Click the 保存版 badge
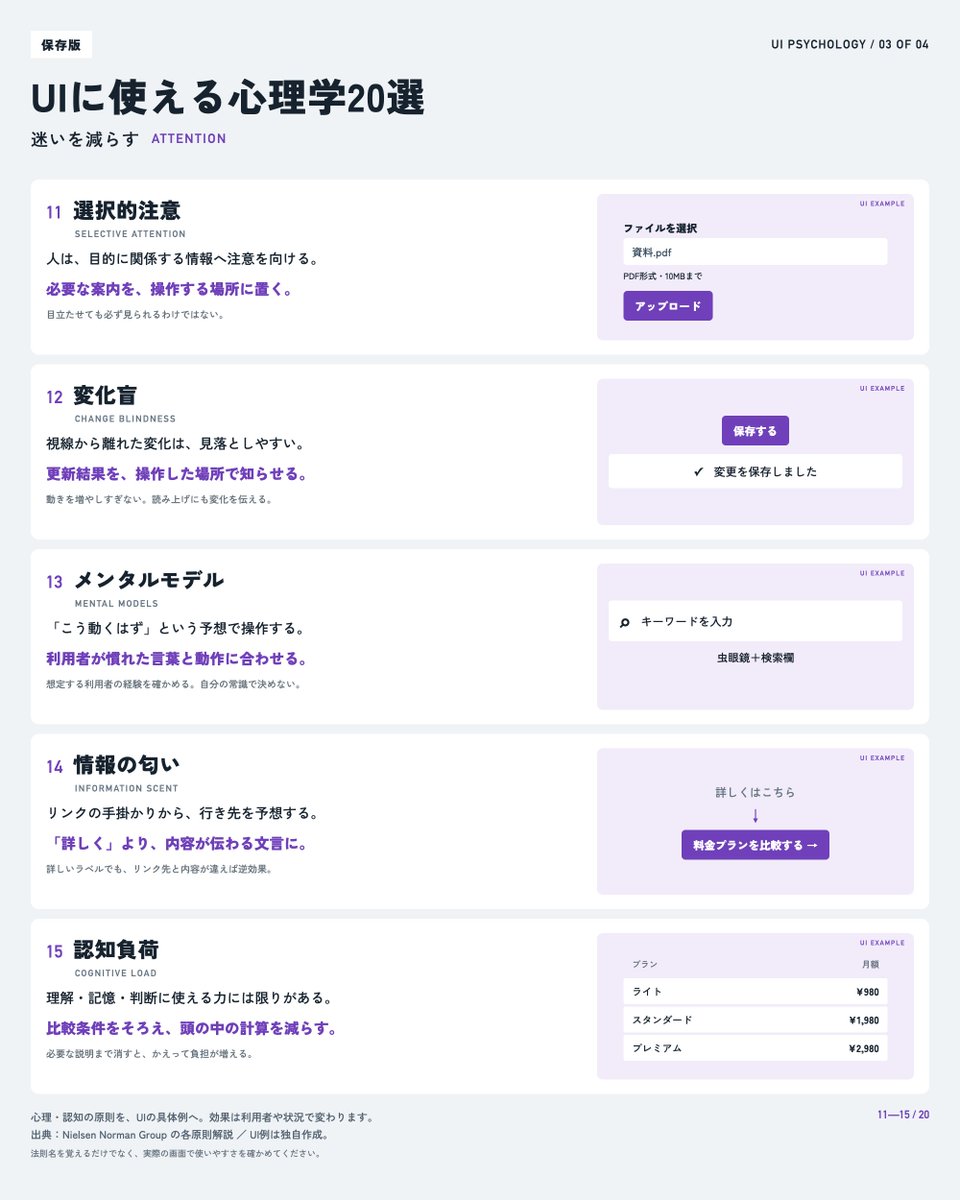Viewport: 960px width, 1200px height. tap(61, 45)
